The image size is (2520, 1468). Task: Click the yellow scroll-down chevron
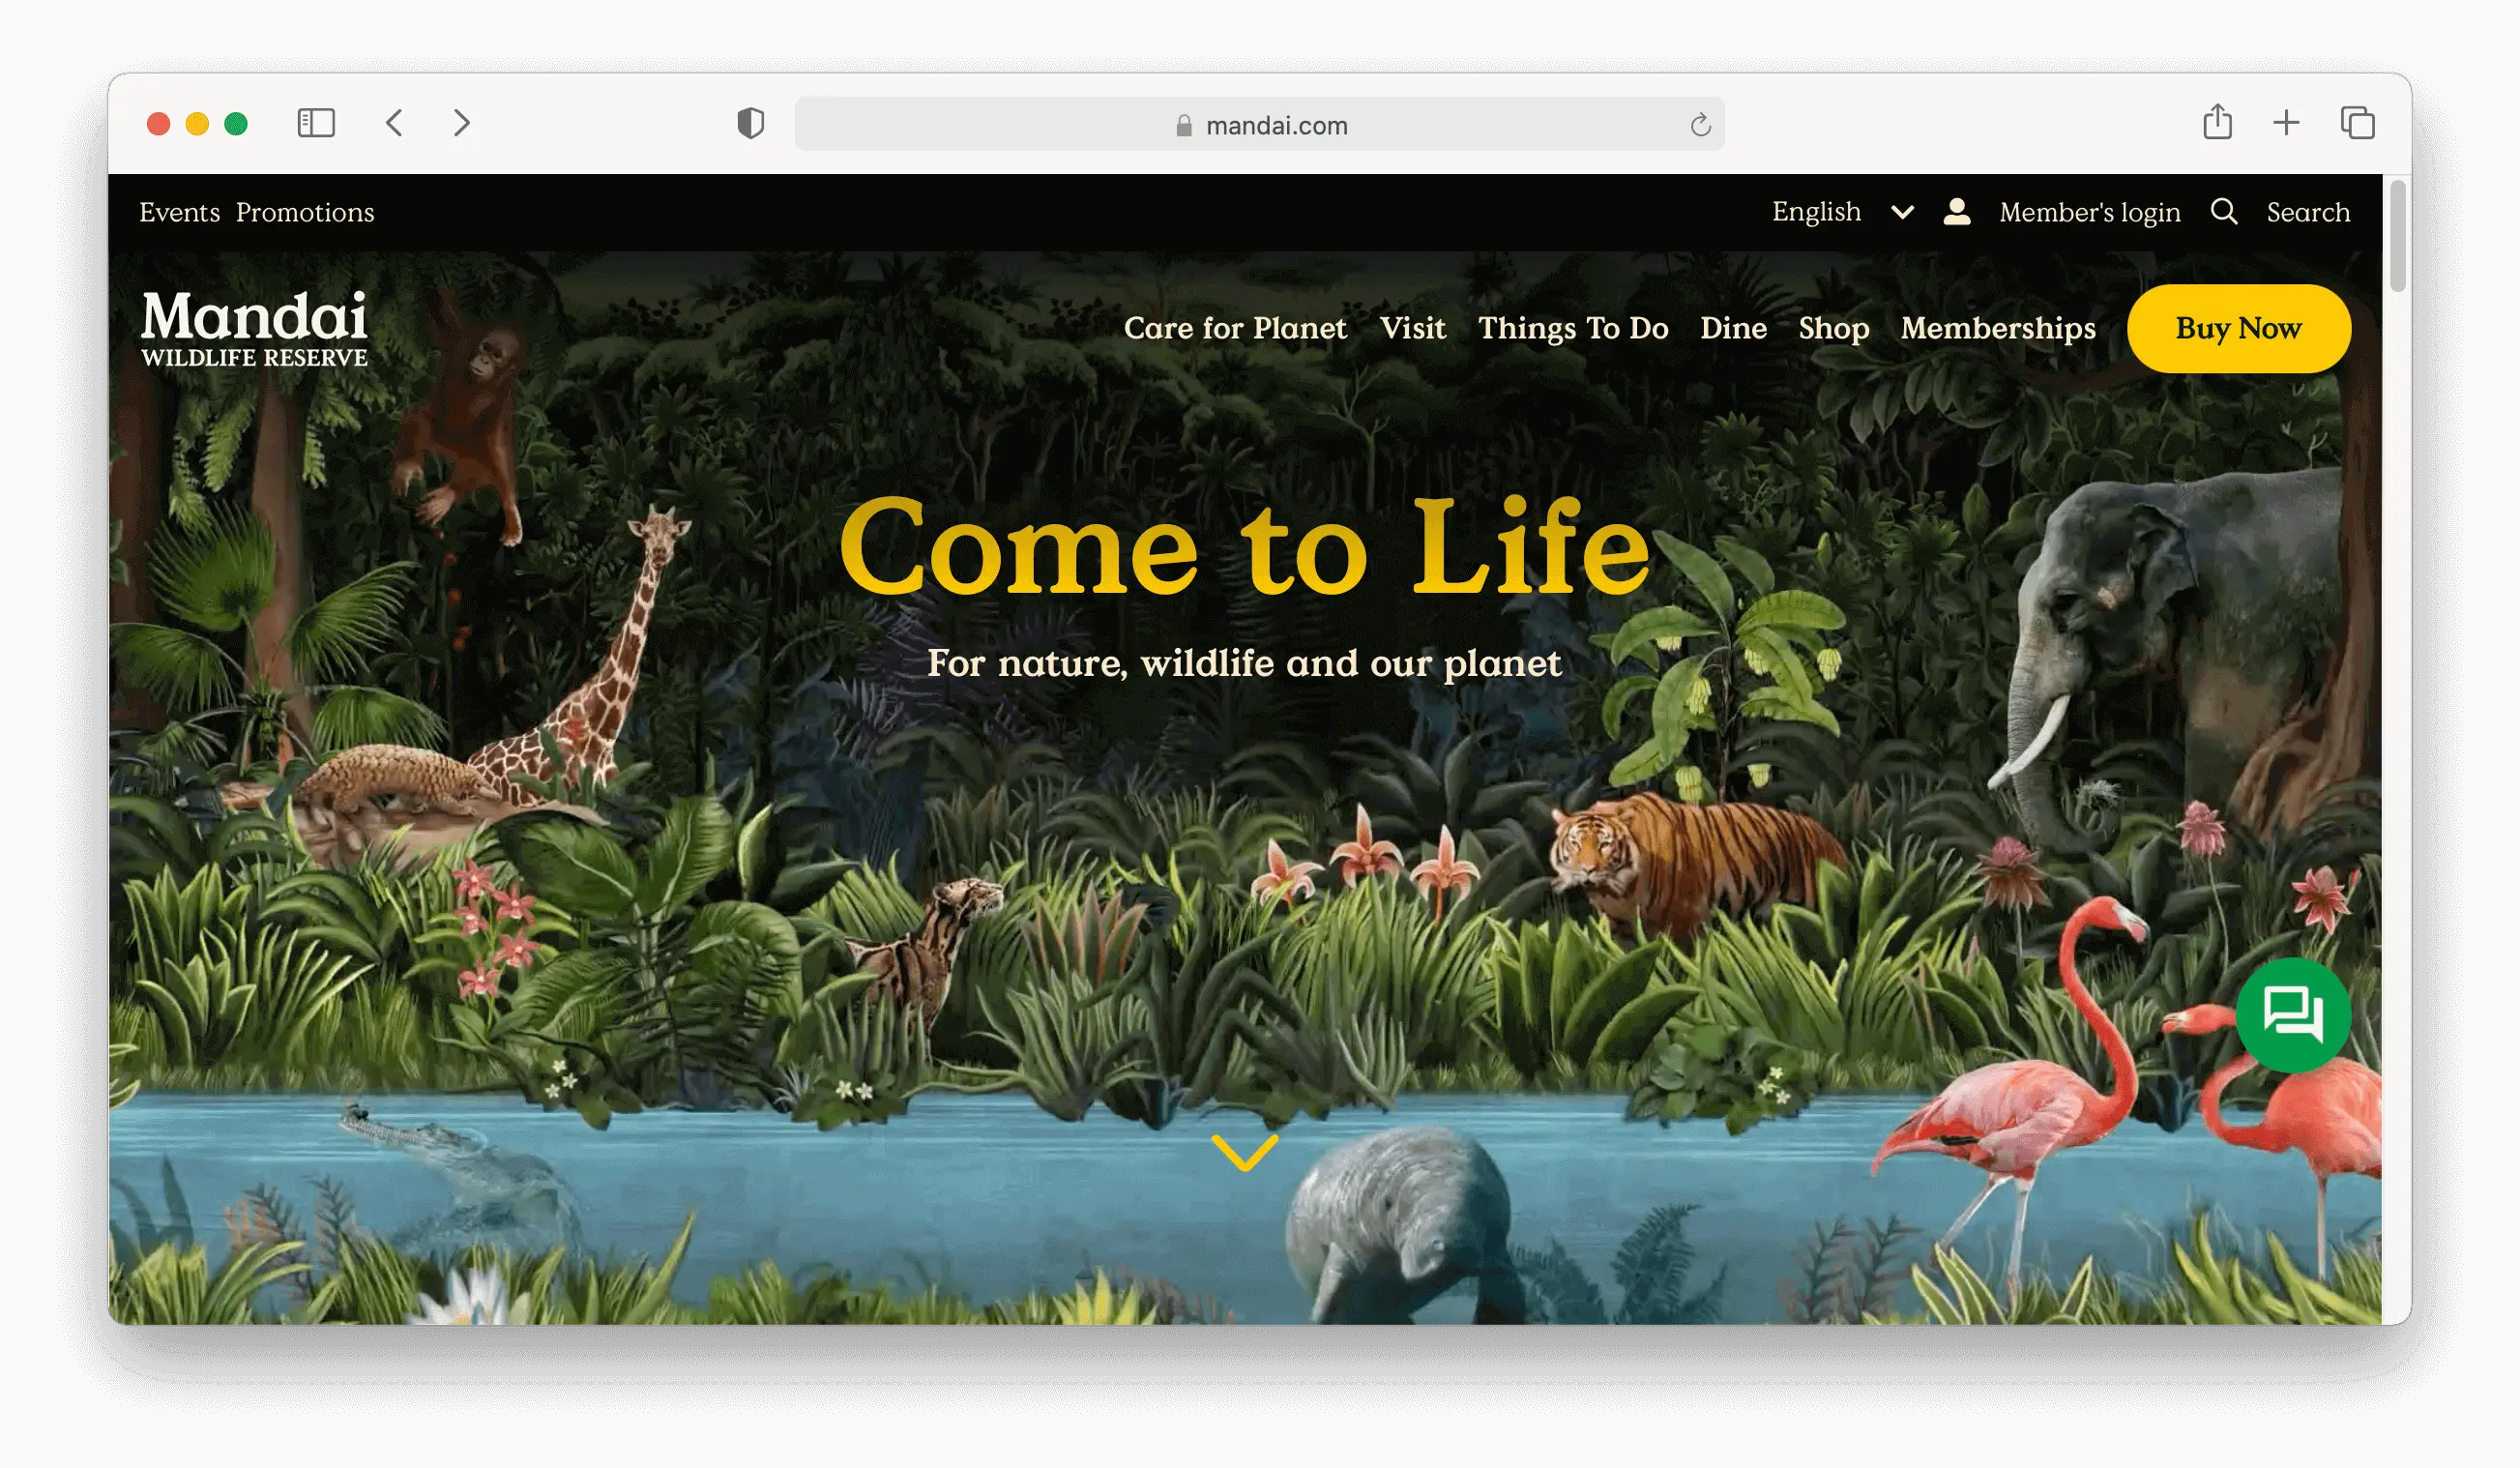click(x=1244, y=1152)
